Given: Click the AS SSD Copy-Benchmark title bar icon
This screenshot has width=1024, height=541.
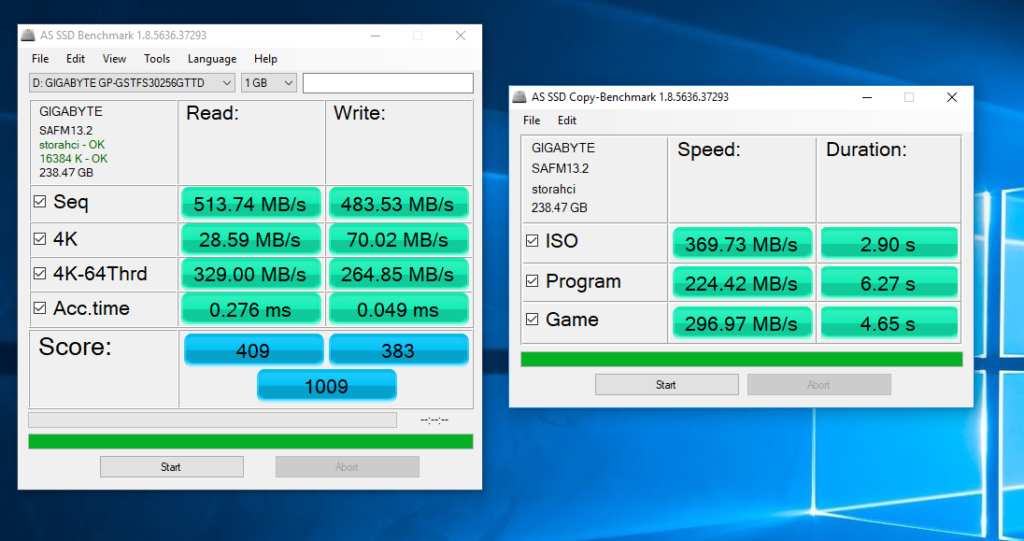Looking at the screenshot, I should point(519,97).
